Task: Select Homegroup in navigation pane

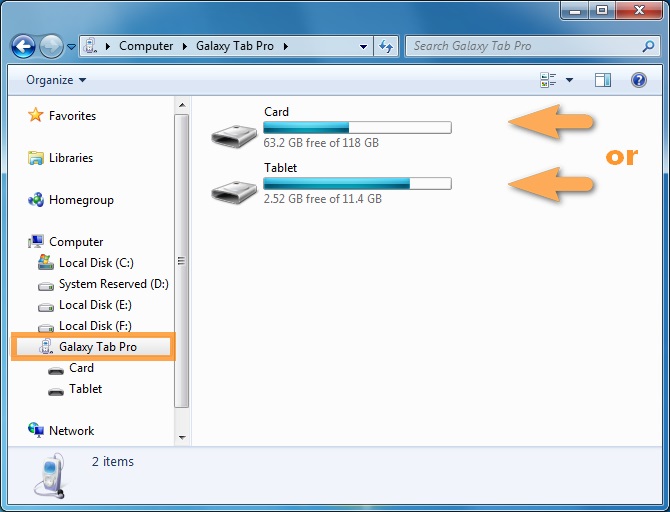Action: click(81, 200)
